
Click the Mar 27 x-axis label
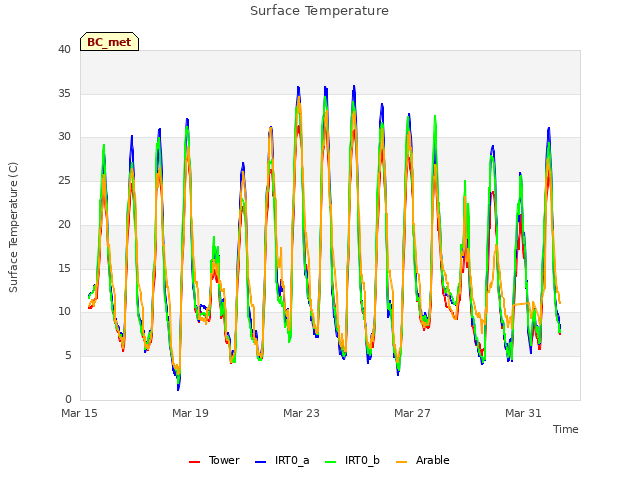pyautogui.click(x=412, y=413)
